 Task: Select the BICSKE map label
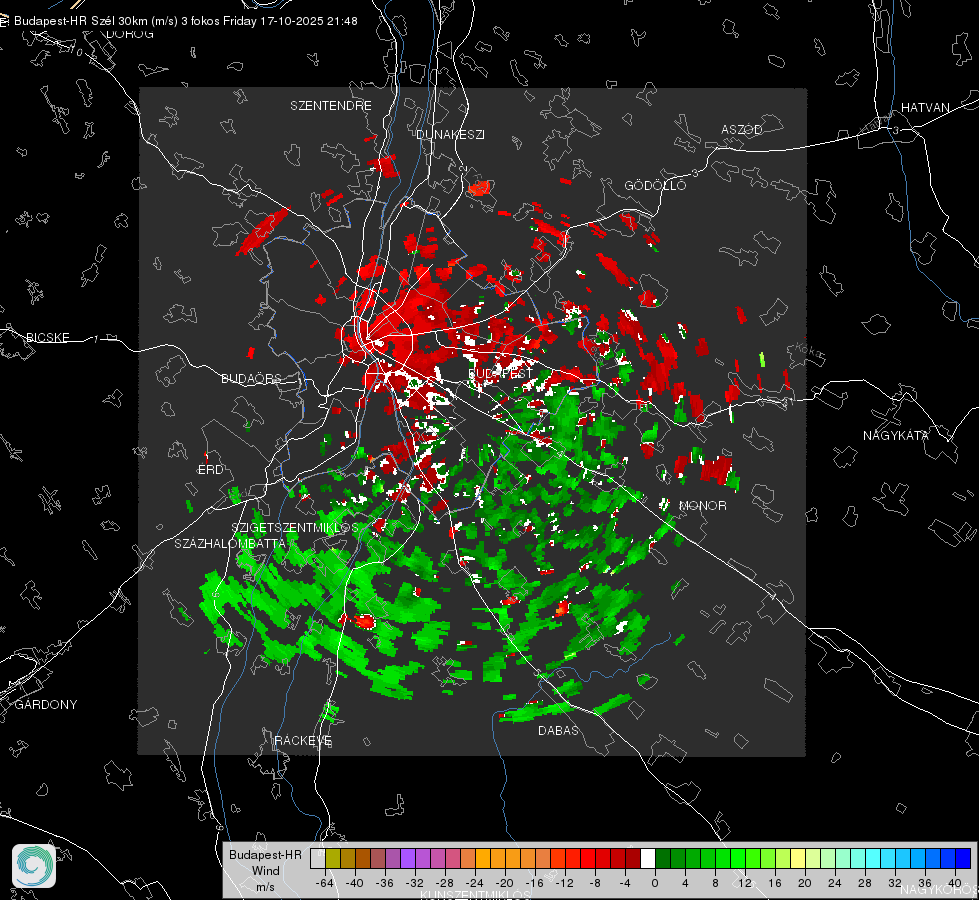(47, 337)
